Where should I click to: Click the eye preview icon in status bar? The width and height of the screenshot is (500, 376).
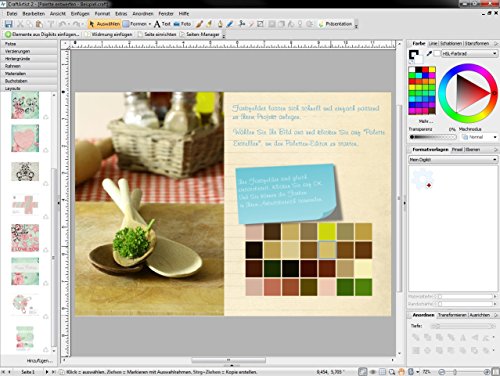(373, 371)
